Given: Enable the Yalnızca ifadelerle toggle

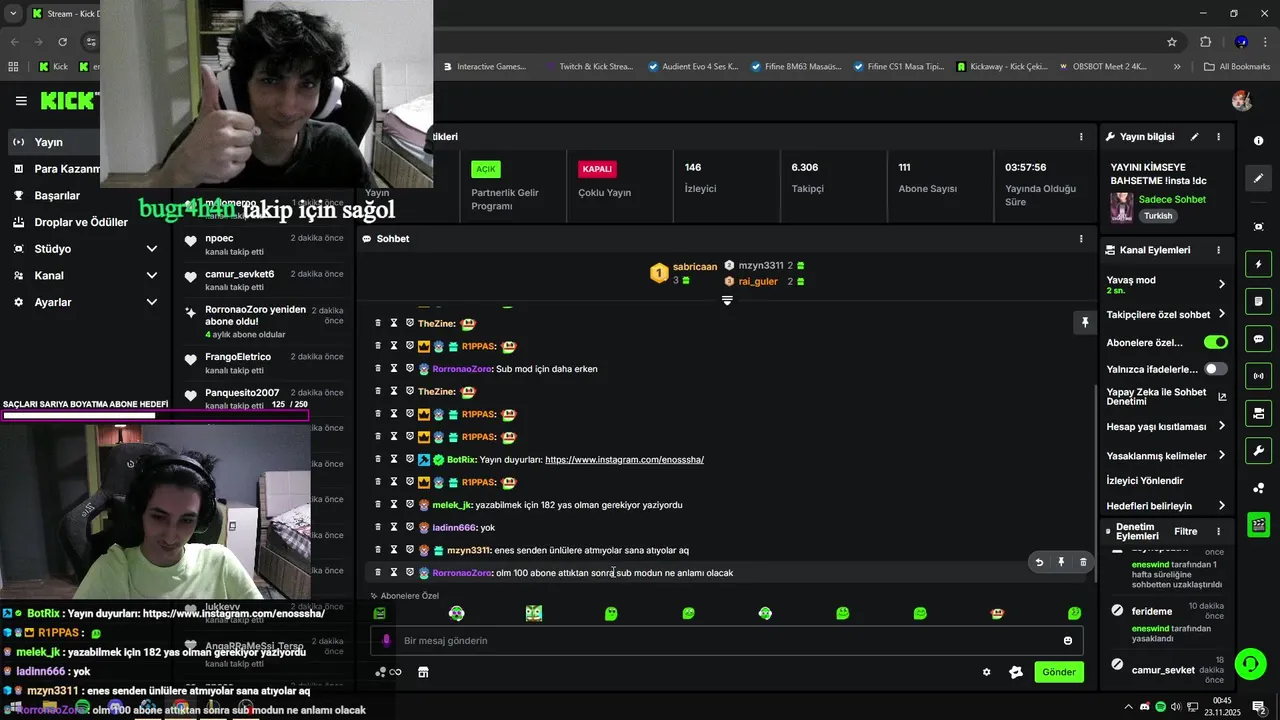Looking at the screenshot, I should (x=1216, y=369).
